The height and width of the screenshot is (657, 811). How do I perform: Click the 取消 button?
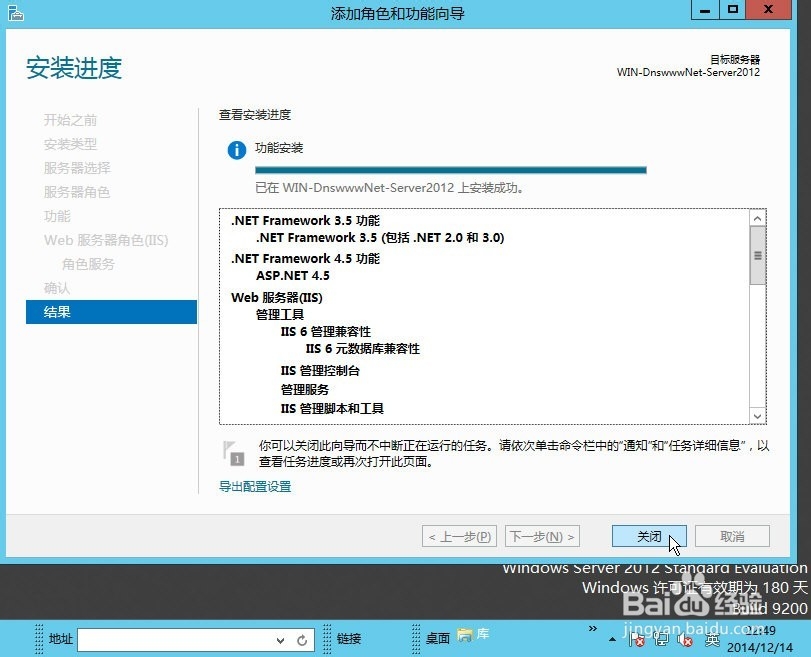click(731, 536)
